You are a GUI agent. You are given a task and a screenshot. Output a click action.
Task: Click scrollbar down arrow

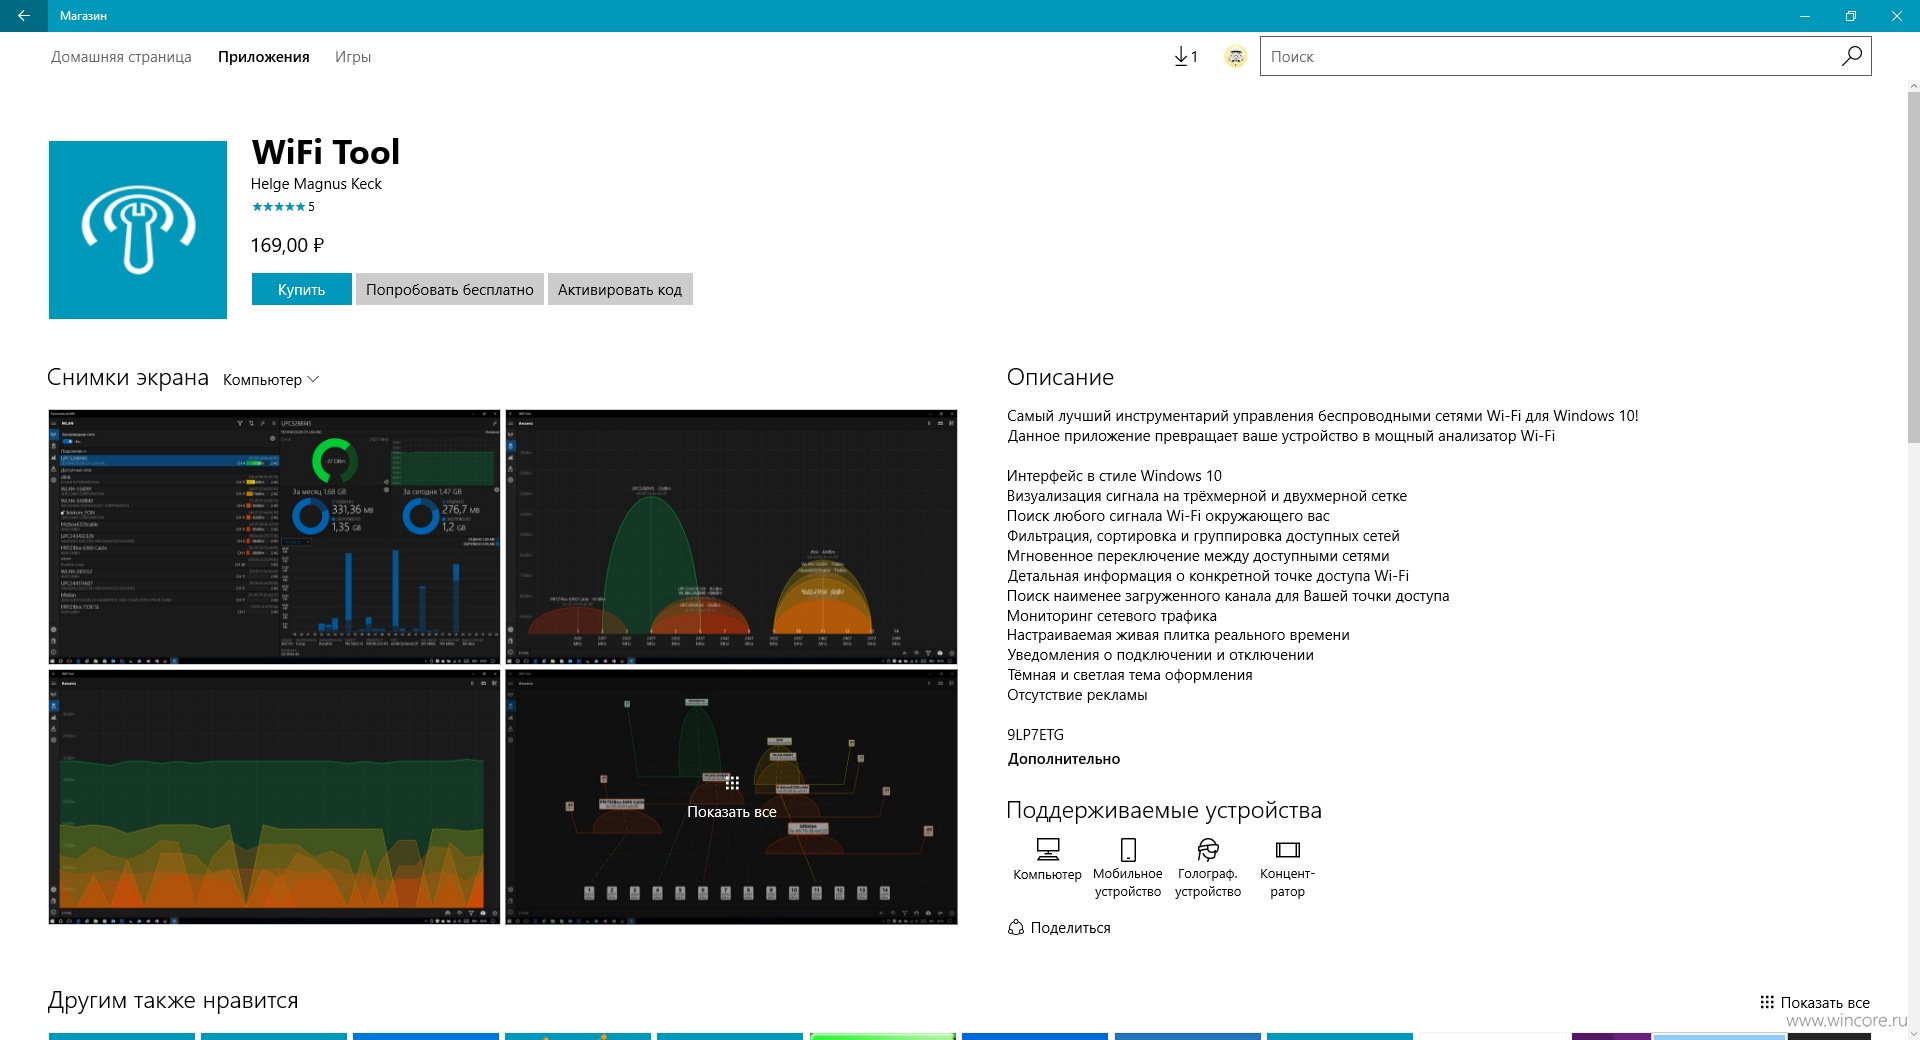point(1913,1033)
